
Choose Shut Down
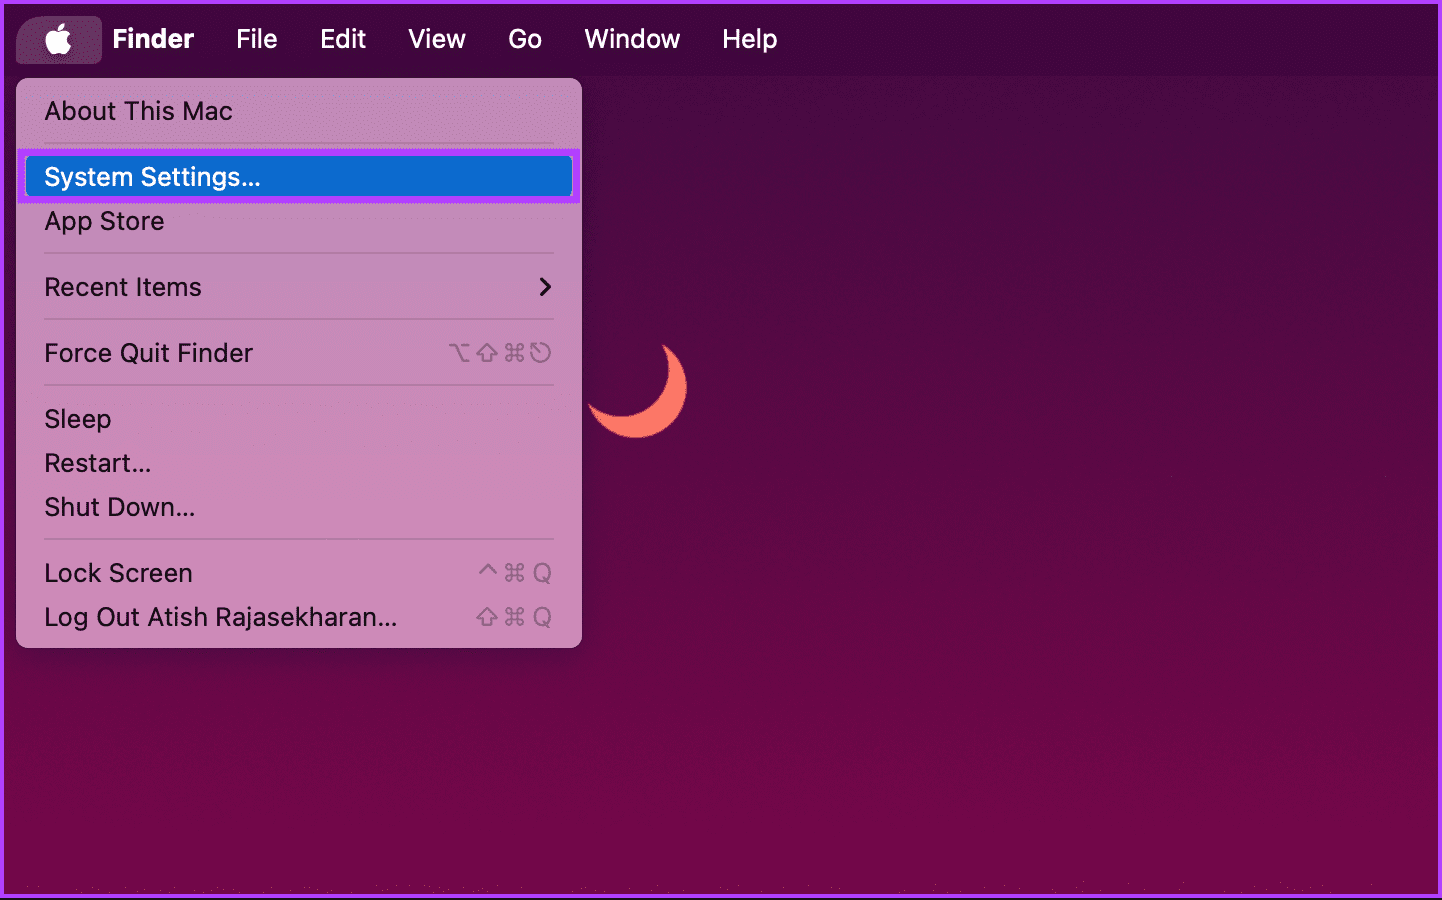[x=119, y=507]
